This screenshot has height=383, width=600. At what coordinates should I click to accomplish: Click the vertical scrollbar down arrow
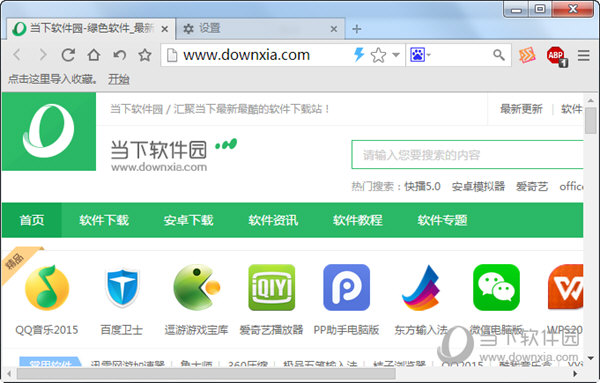pyautogui.click(x=590, y=358)
